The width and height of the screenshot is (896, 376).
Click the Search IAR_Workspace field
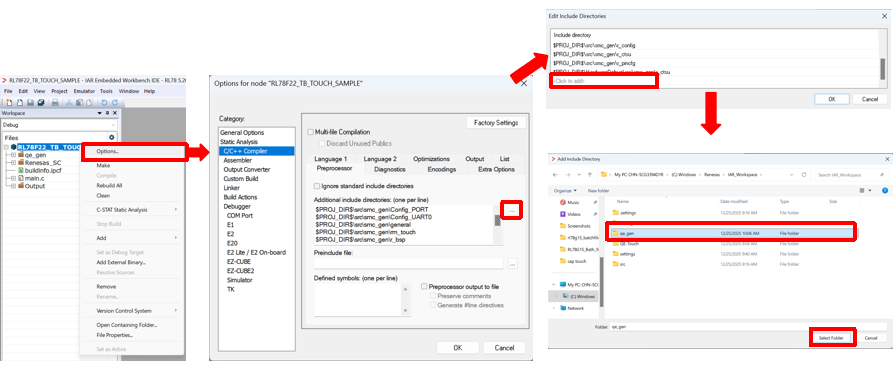click(851, 174)
